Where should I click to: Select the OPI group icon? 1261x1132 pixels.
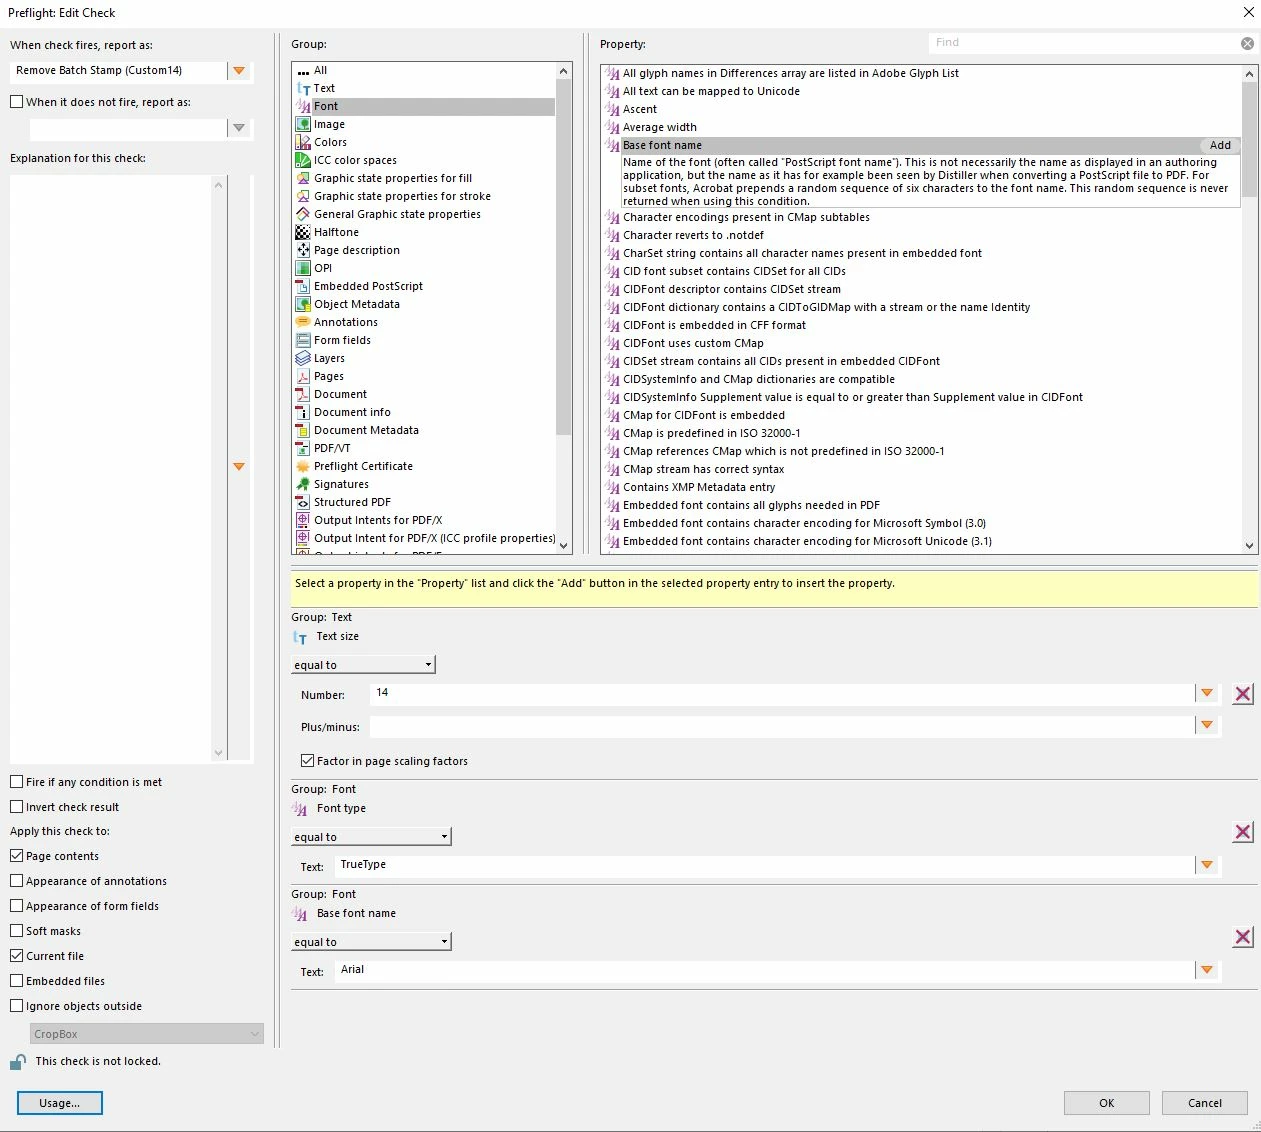point(302,269)
